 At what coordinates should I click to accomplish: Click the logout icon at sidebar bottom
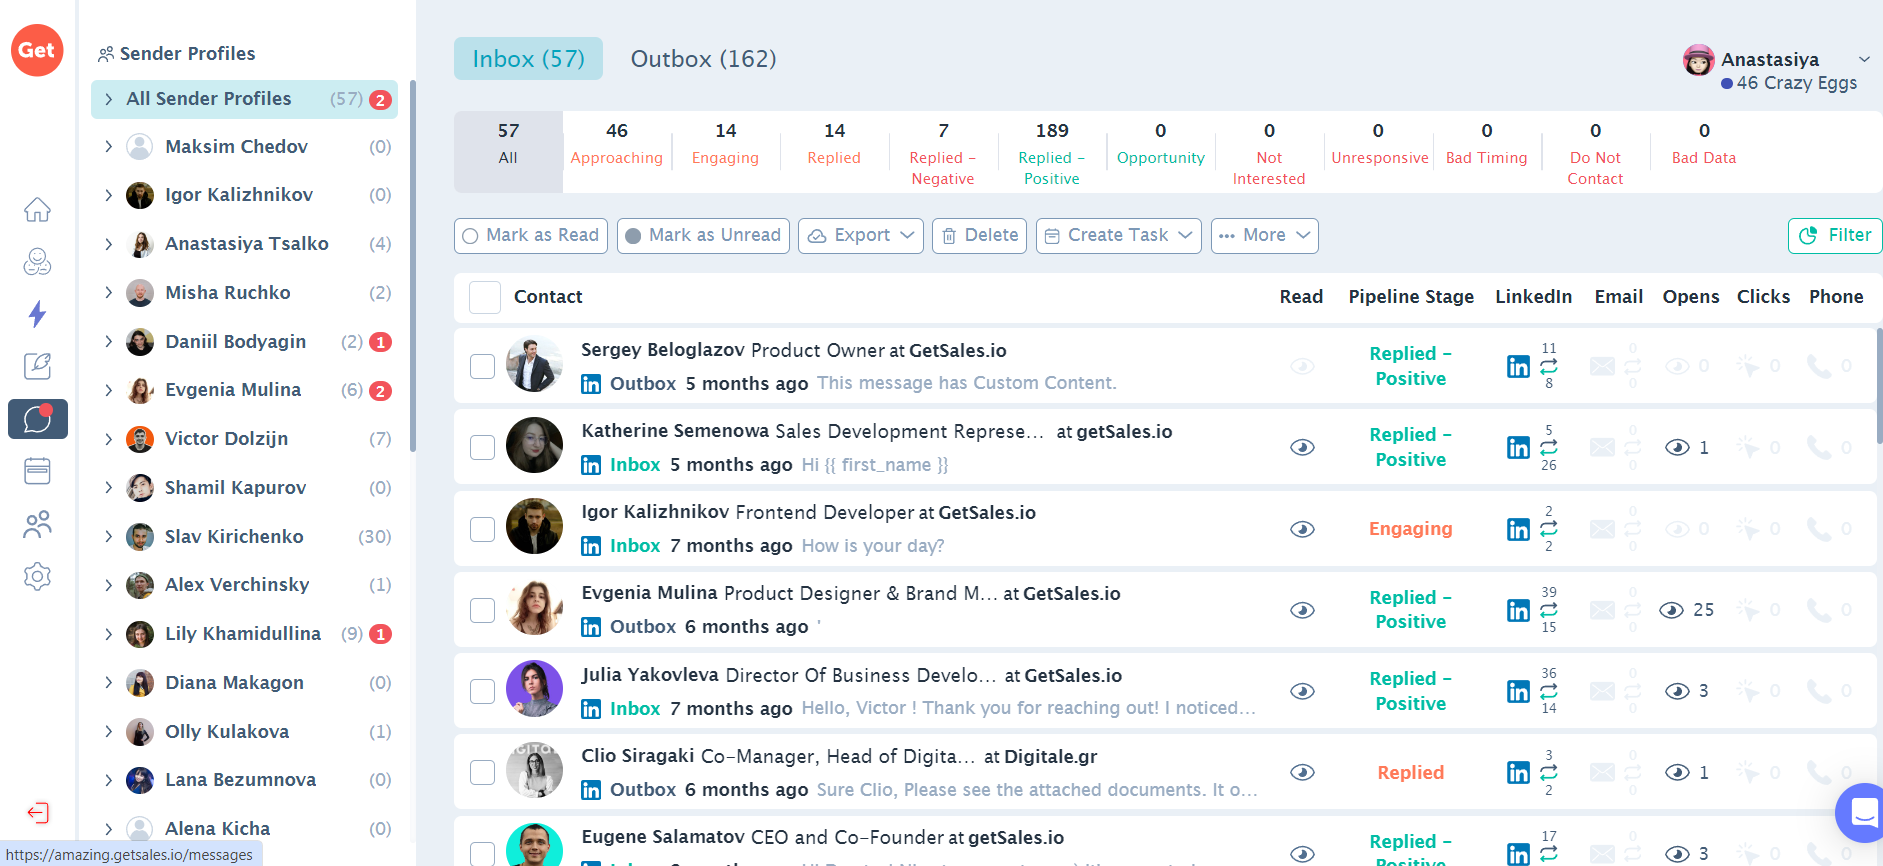pos(38,812)
